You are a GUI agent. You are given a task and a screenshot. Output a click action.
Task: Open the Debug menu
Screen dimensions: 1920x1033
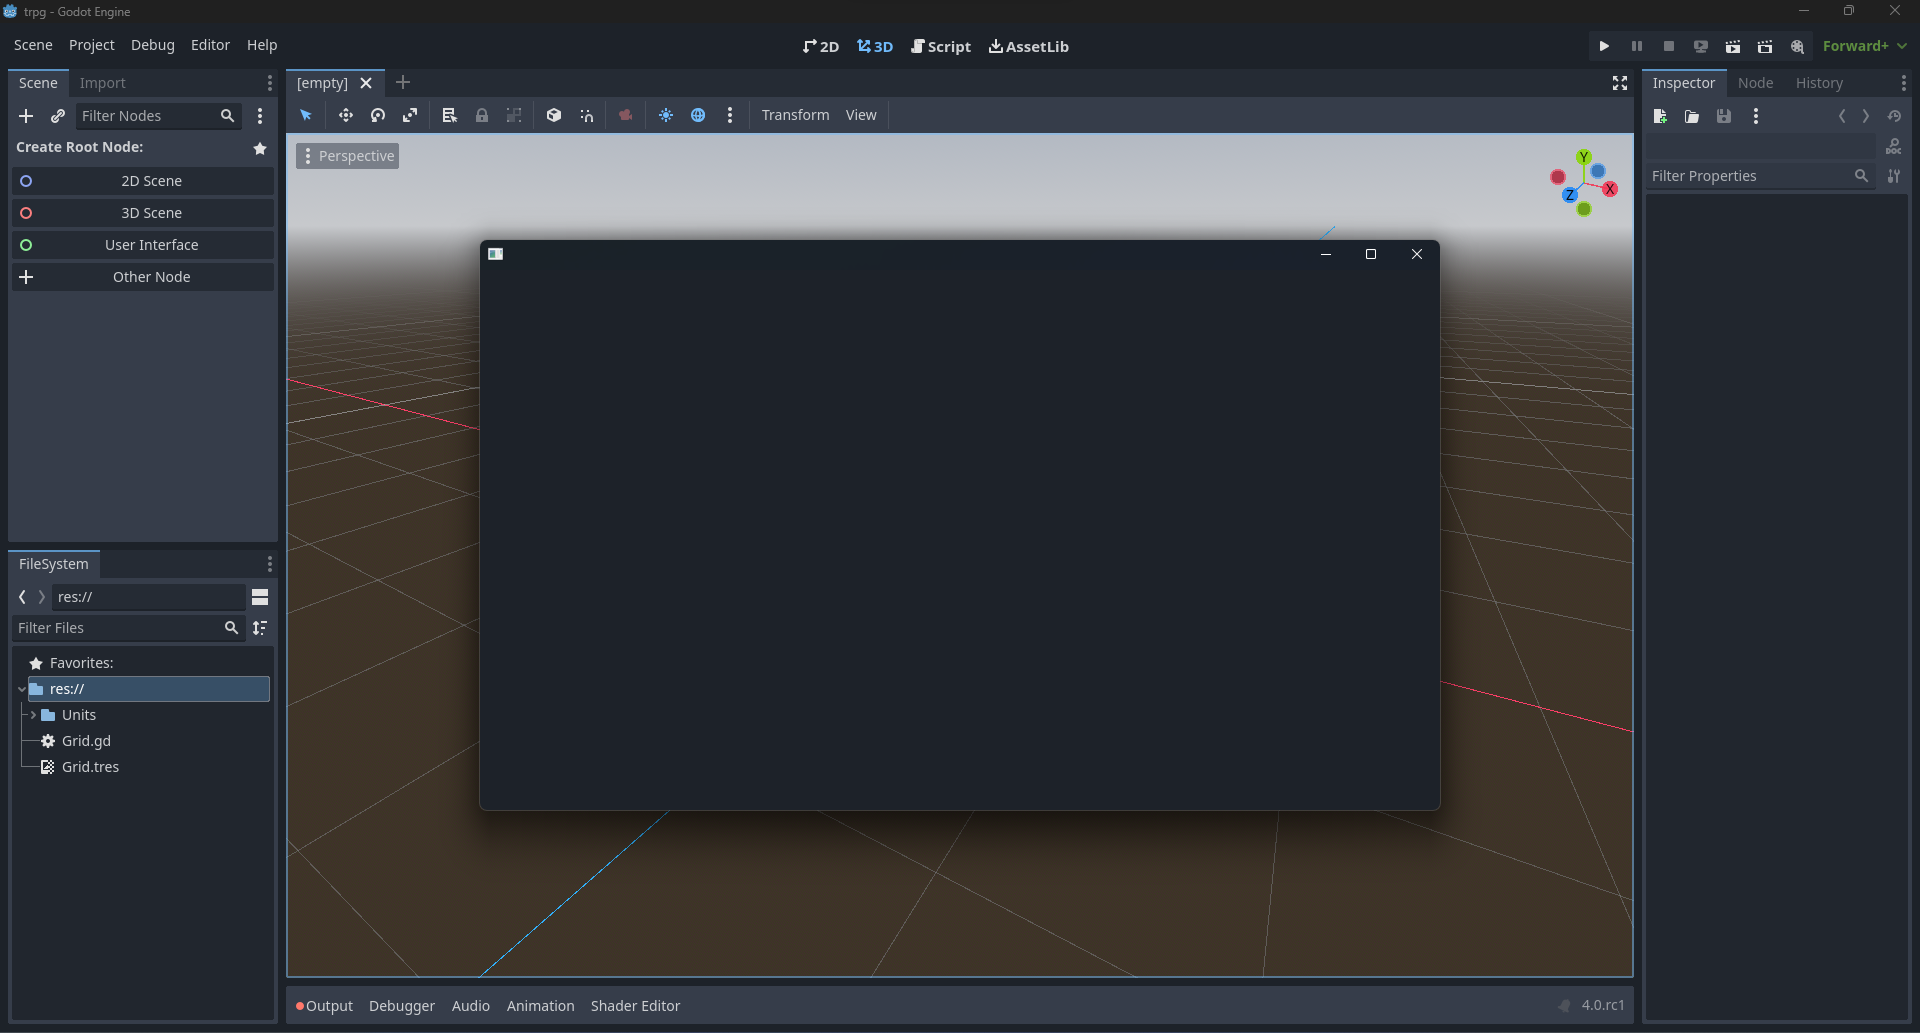(x=152, y=45)
